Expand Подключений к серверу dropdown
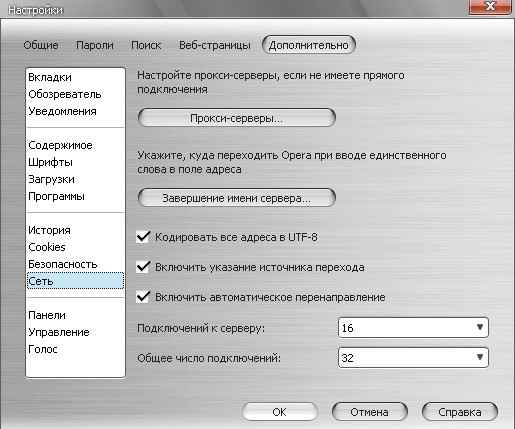This screenshot has height=429, width=515. pyautogui.click(x=413, y=328)
